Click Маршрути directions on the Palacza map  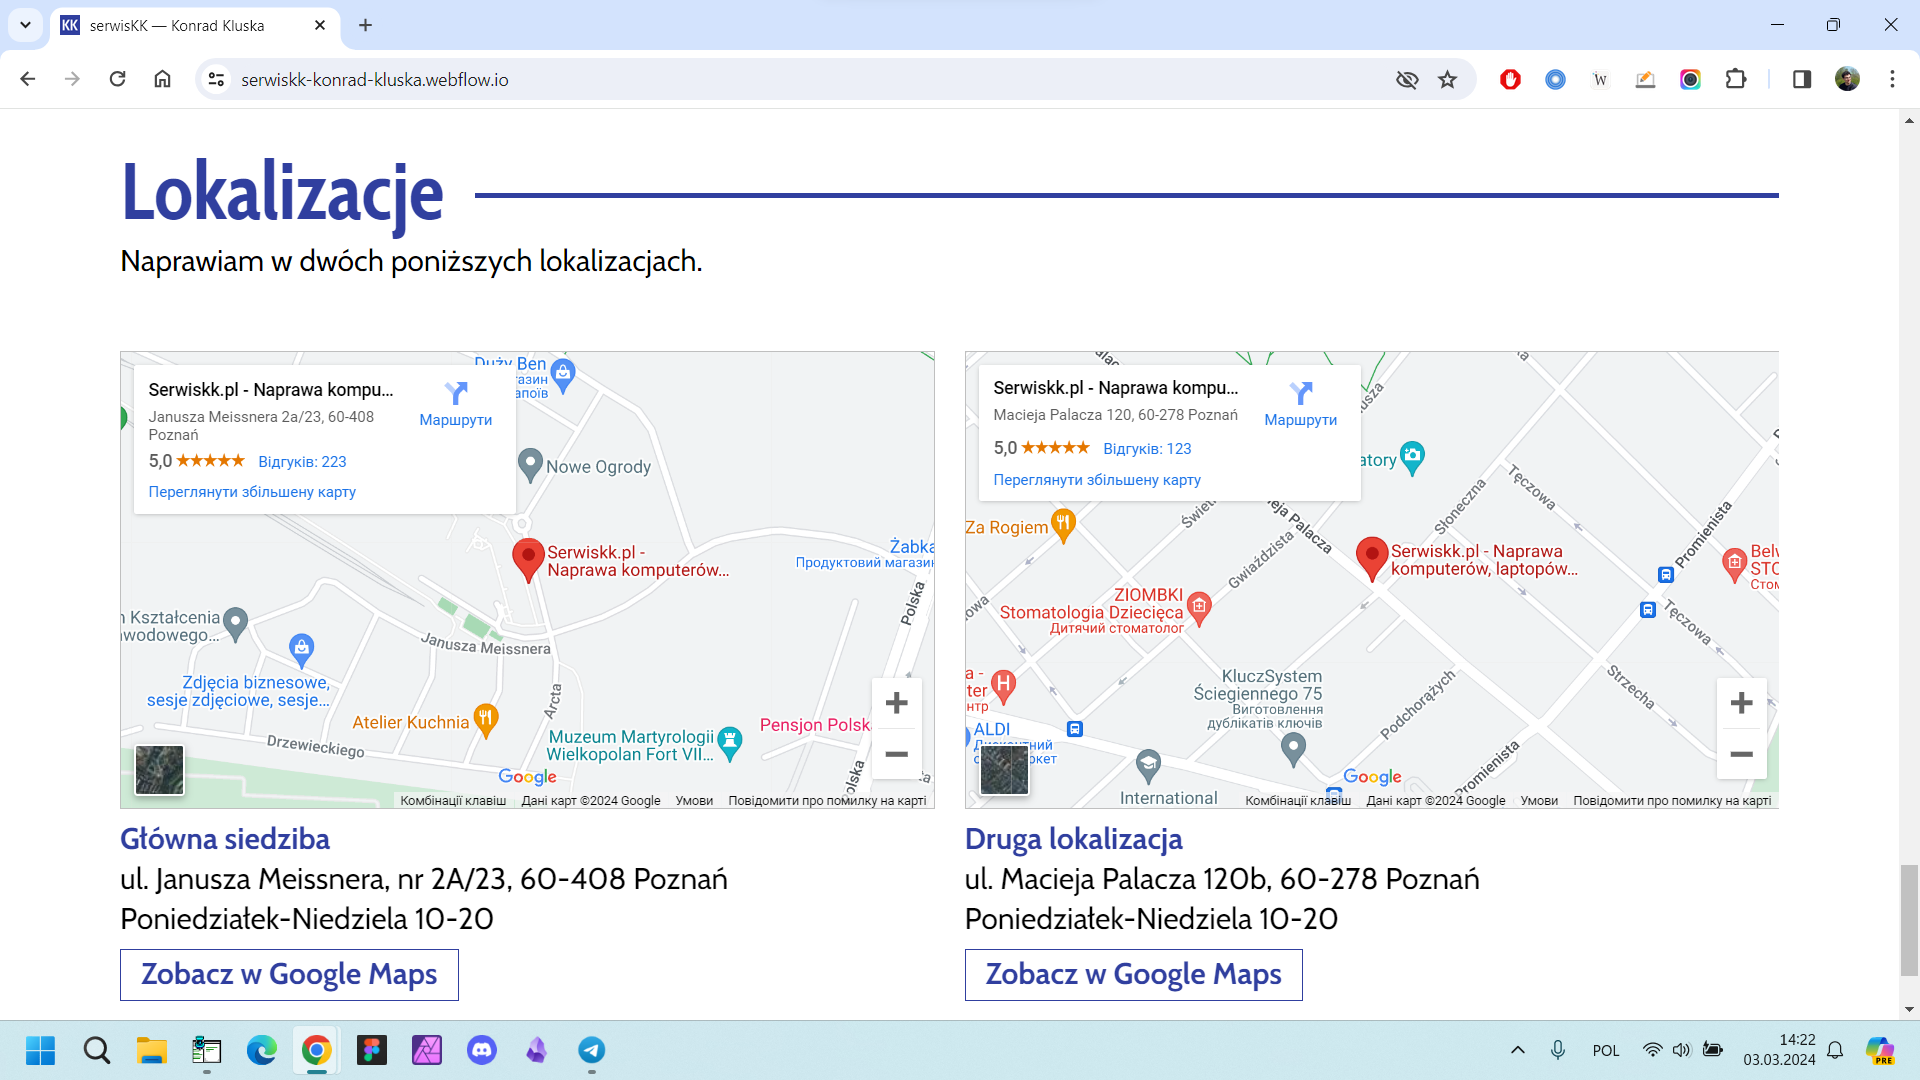pos(1300,404)
